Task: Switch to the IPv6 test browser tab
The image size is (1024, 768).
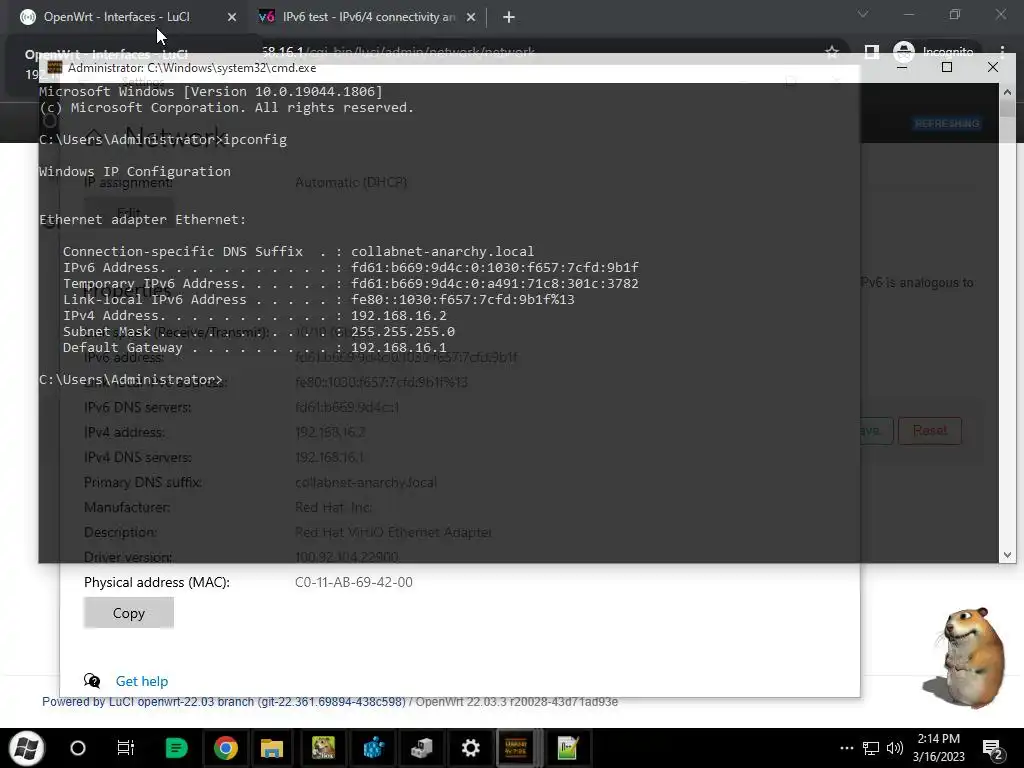Action: [366, 17]
